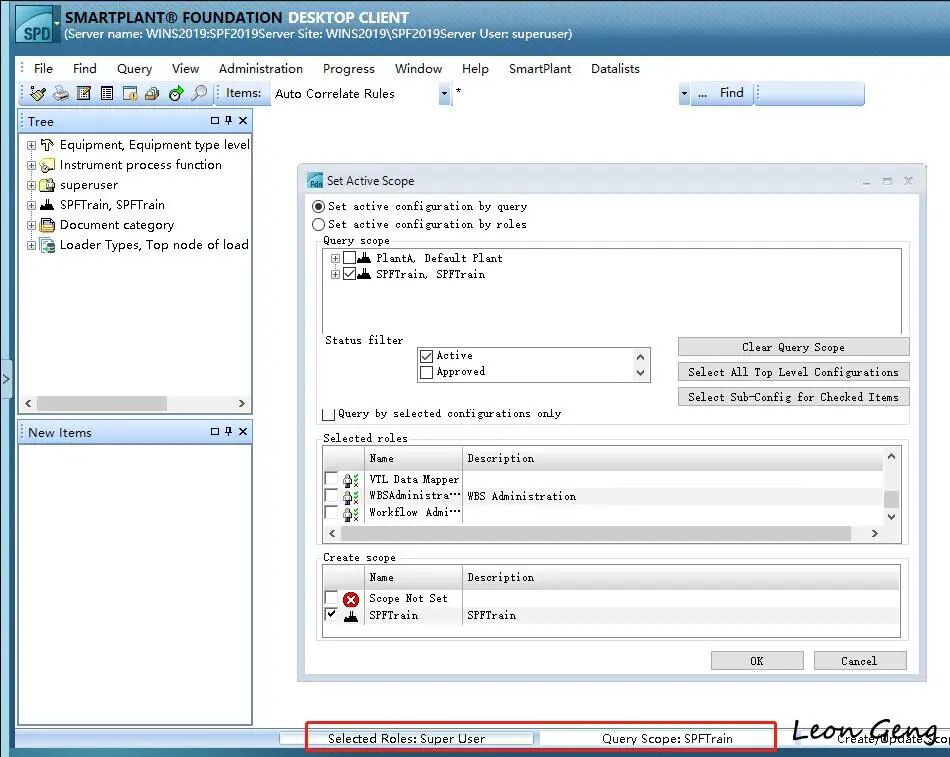The height and width of the screenshot is (757, 950).
Task: Click the file box toolbar icon
Action: click(153, 93)
